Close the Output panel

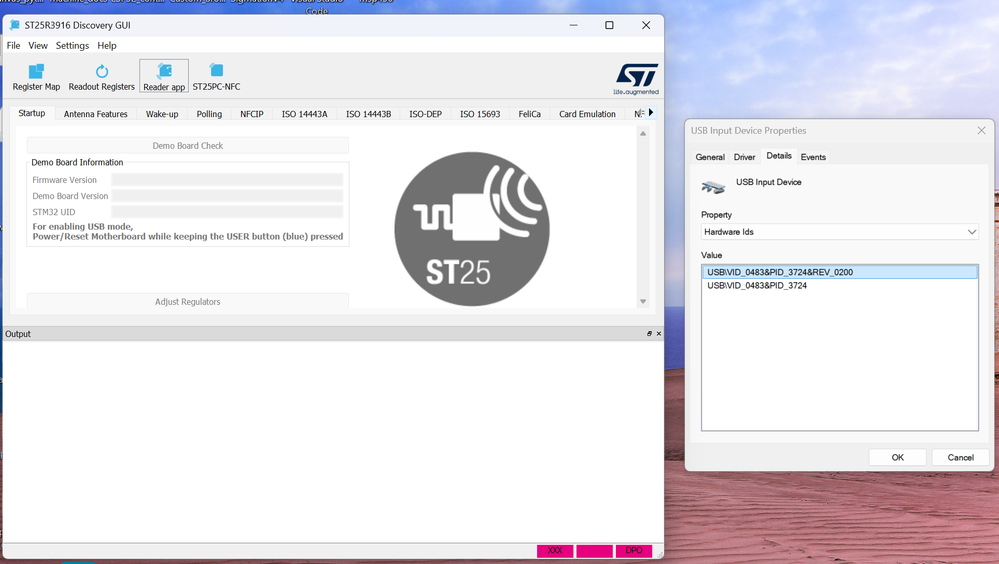point(659,333)
